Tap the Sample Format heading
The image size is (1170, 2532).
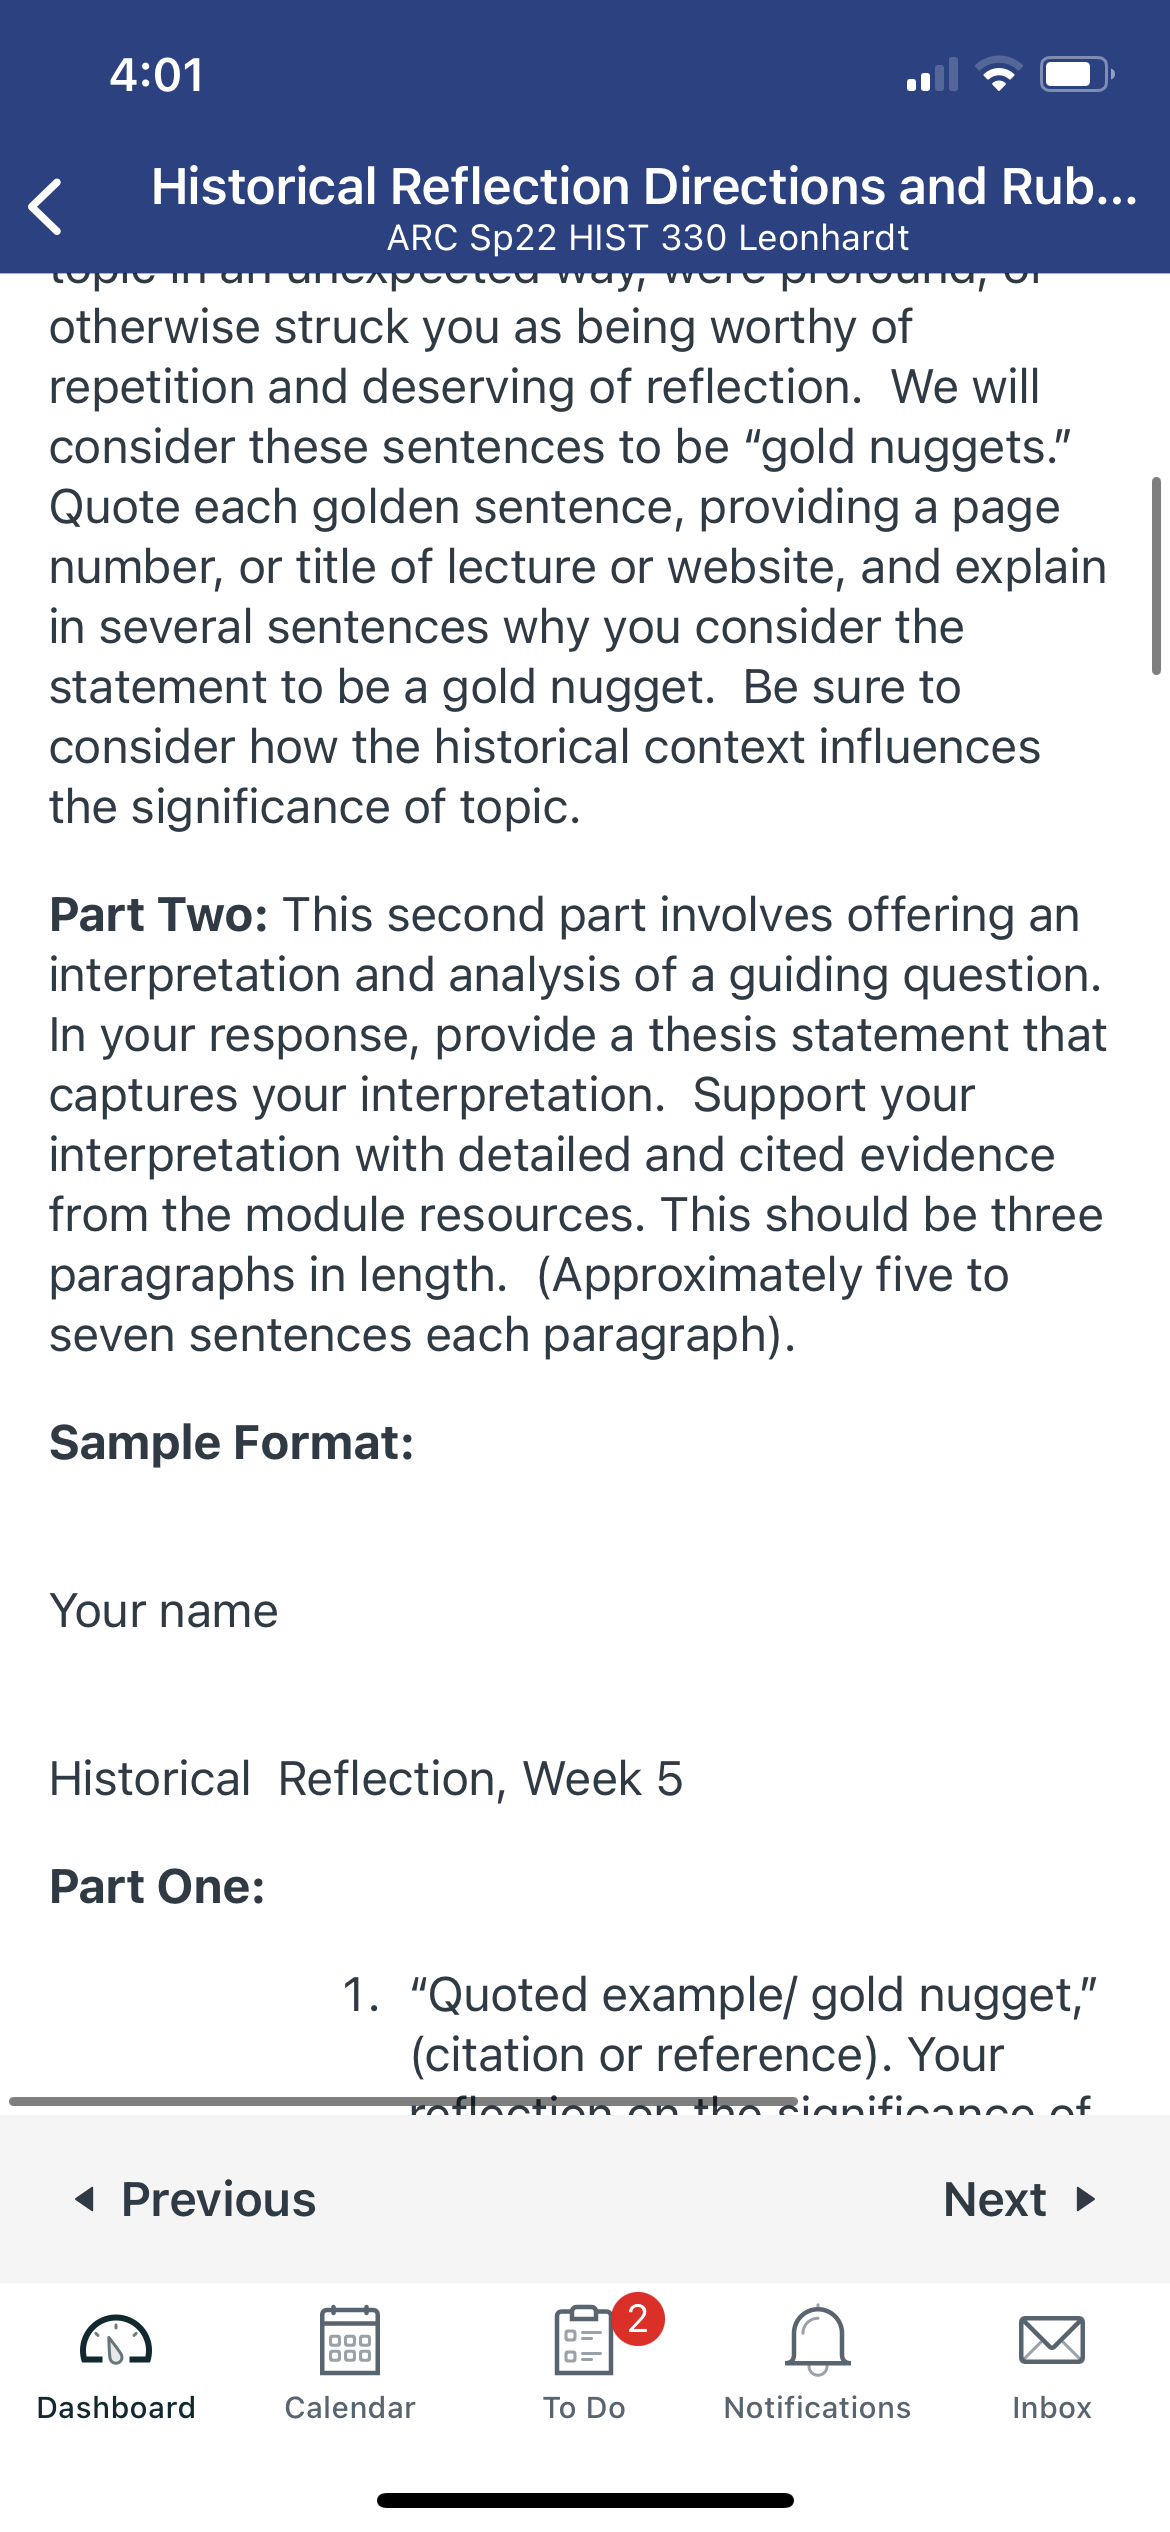pos(232,1442)
